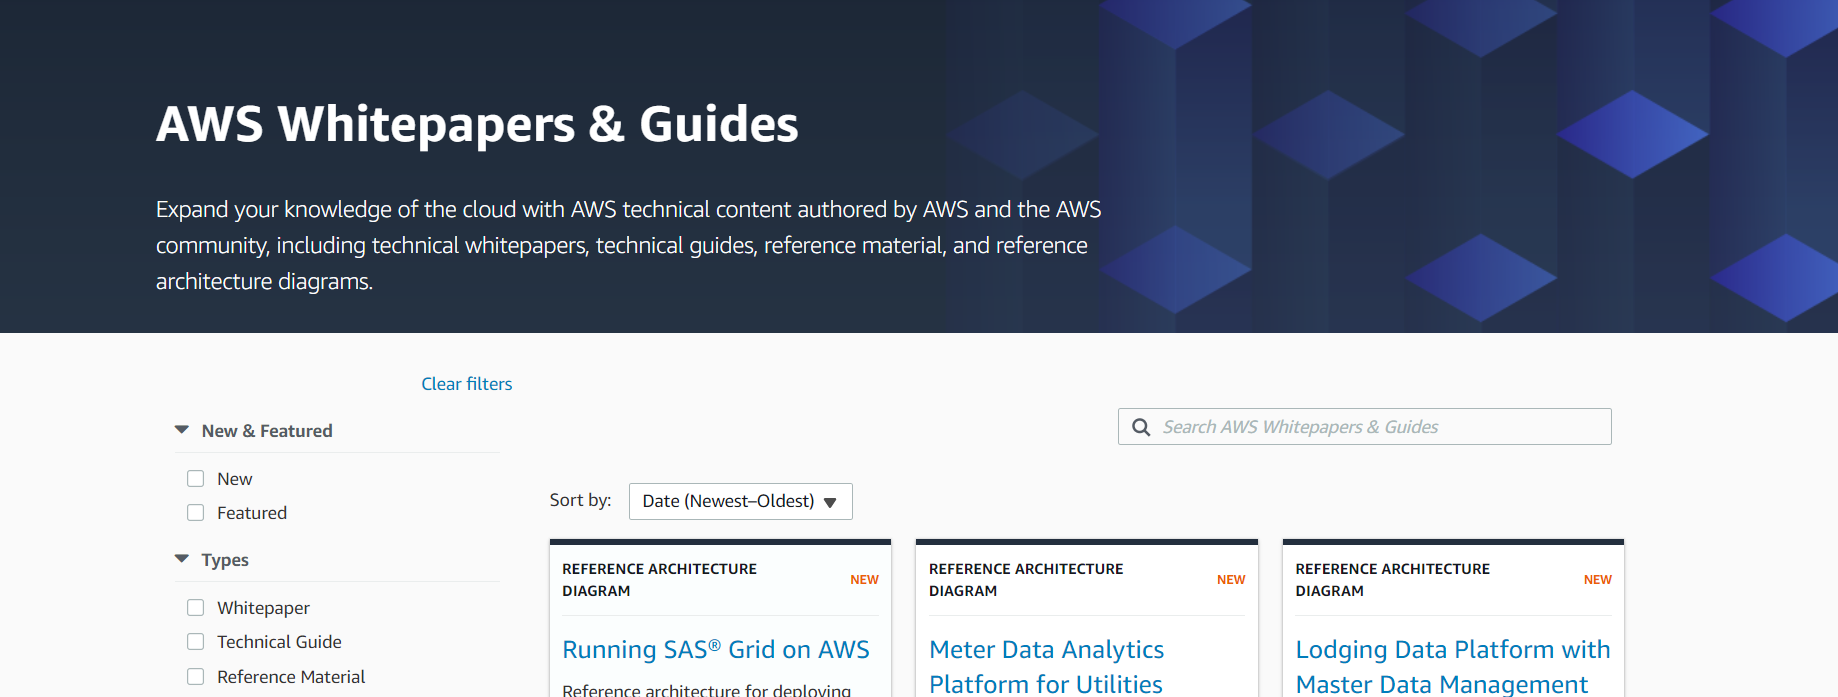Focus the Search AWS Whitepapers & Guides field

pyautogui.click(x=1364, y=427)
